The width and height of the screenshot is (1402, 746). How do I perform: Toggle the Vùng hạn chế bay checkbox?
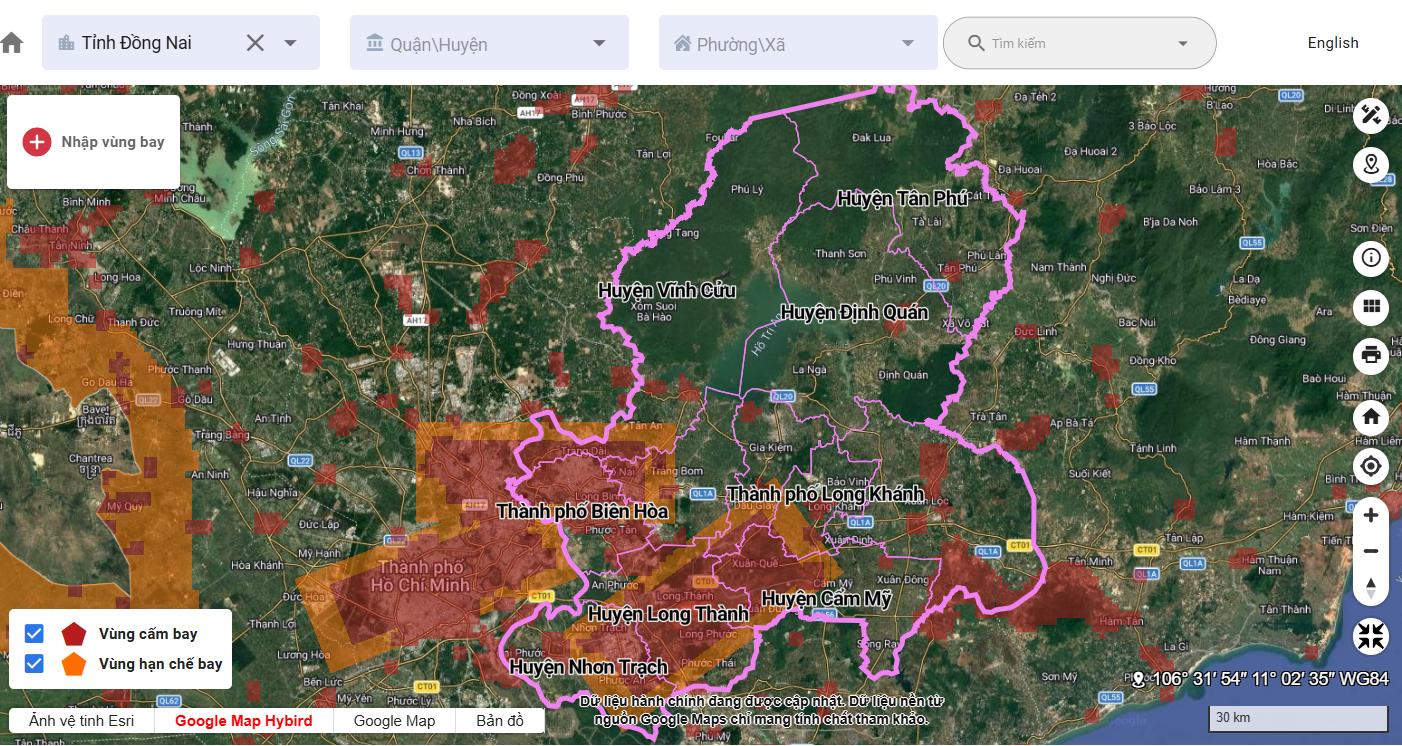(34, 664)
